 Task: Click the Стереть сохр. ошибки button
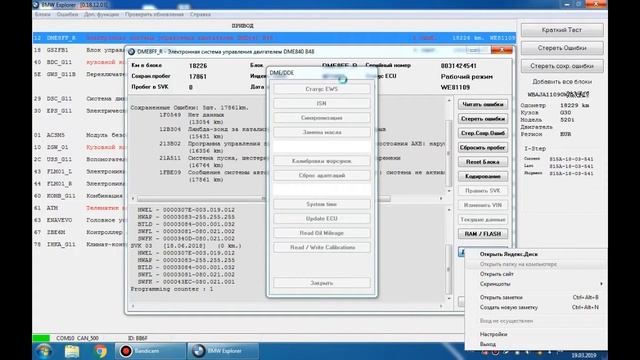tap(562, 66)
